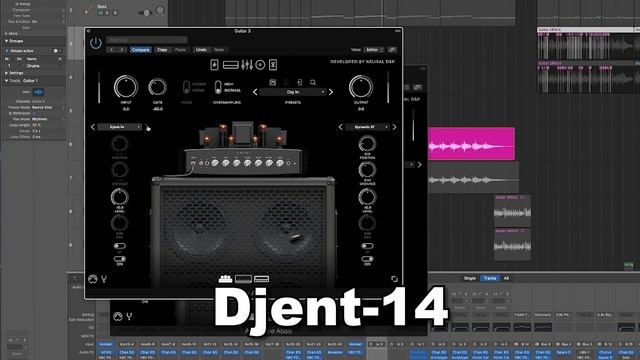This screenshot has height=360, width=640.
Task: Open the cabinet speaker section icon
Action: pos(260,64)
